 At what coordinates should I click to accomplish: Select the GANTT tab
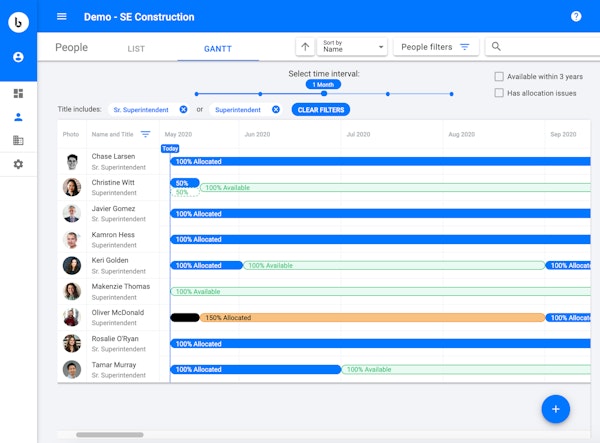coord(218,48)
